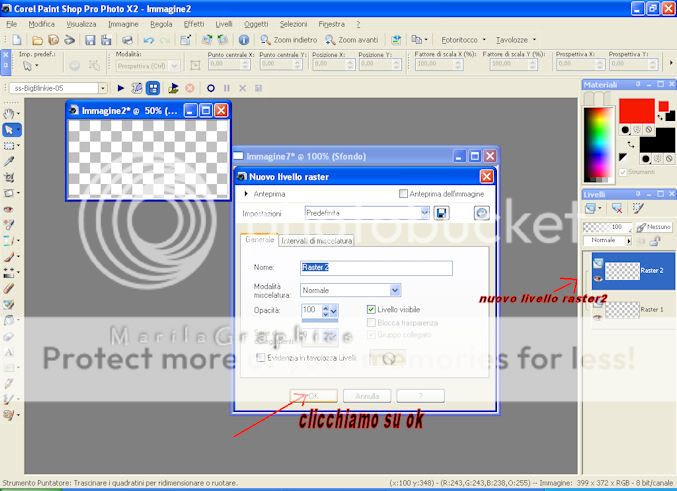Swap foreground and background materials arrow
This screenshot has width=677, height=491.
pos(631,145)
